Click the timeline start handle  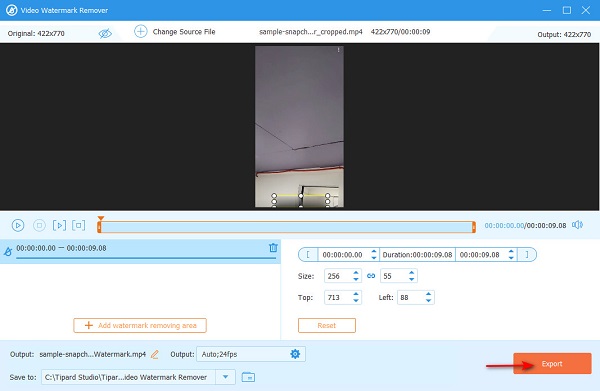[x=99, y=227]
